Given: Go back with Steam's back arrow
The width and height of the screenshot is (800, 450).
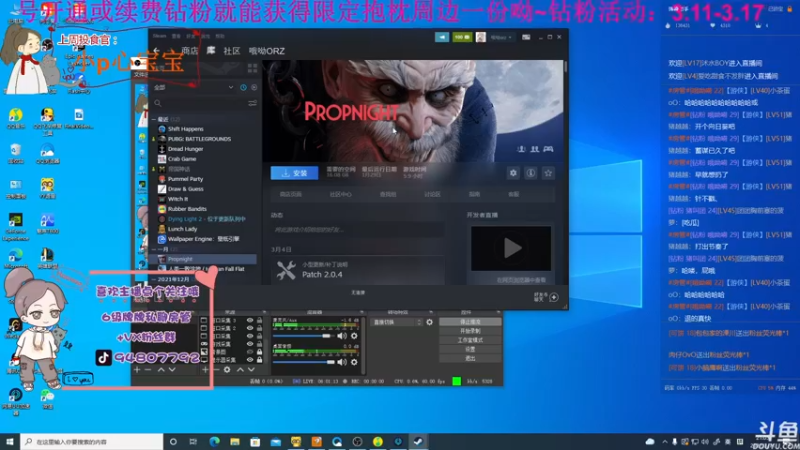Looking at the screenshot, I should pyautogui.click(x=157, y=51).
